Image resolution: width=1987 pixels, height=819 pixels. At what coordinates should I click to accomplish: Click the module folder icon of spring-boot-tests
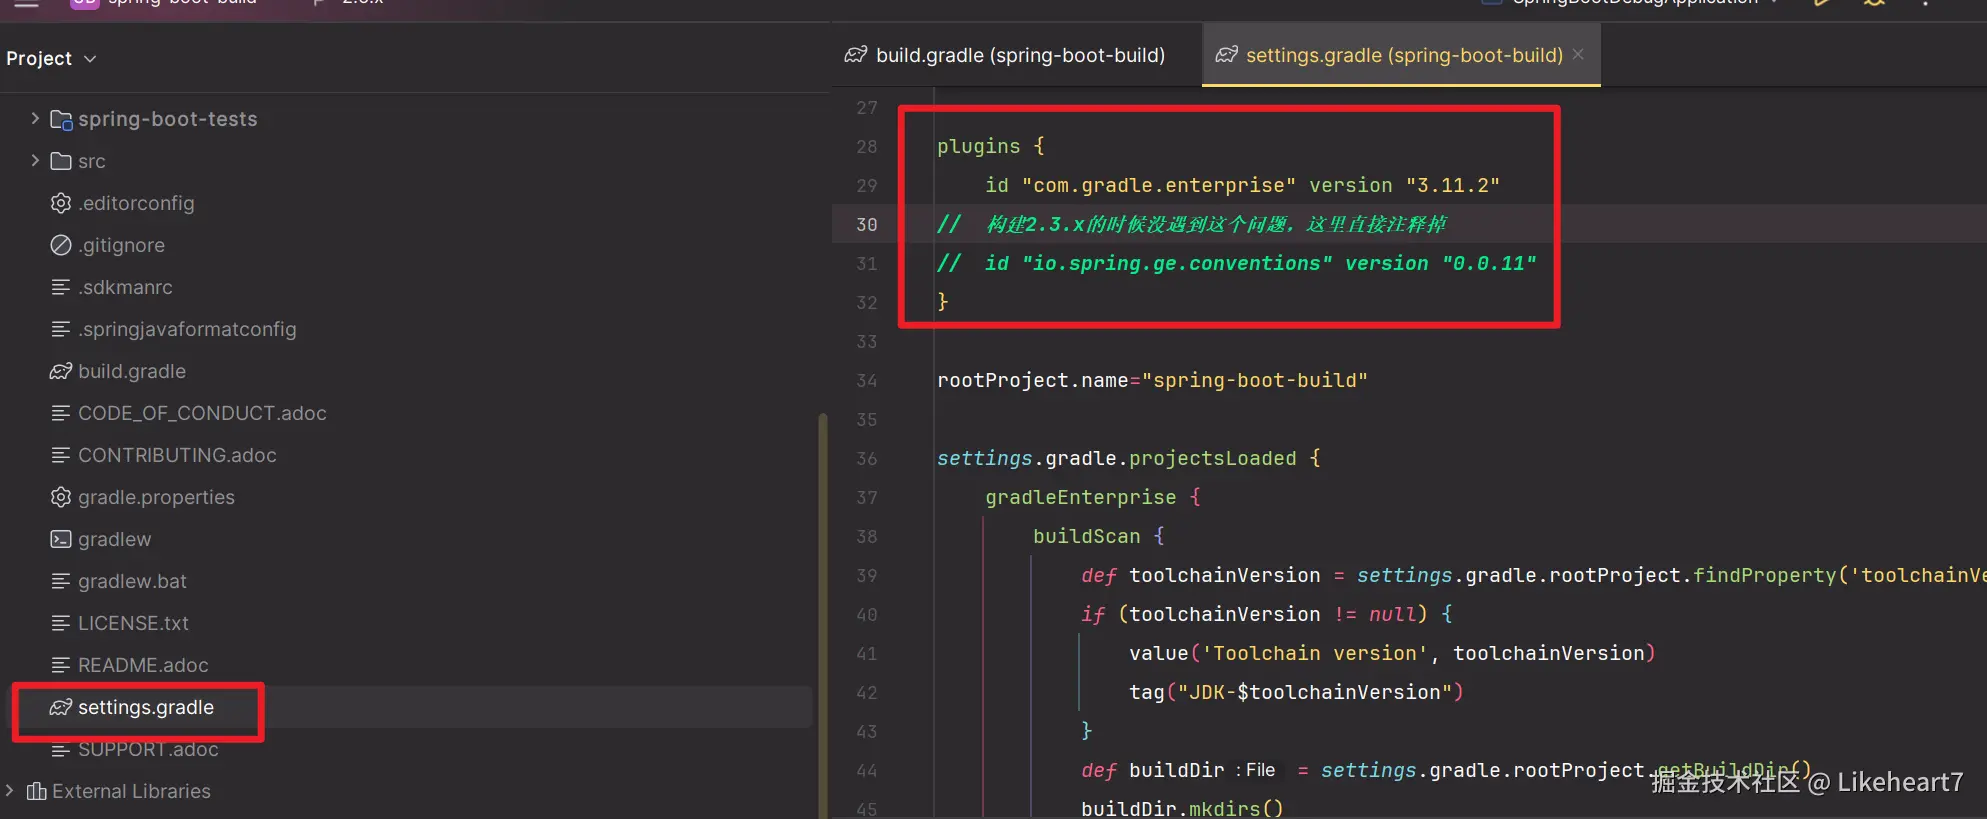coord(61,120)
